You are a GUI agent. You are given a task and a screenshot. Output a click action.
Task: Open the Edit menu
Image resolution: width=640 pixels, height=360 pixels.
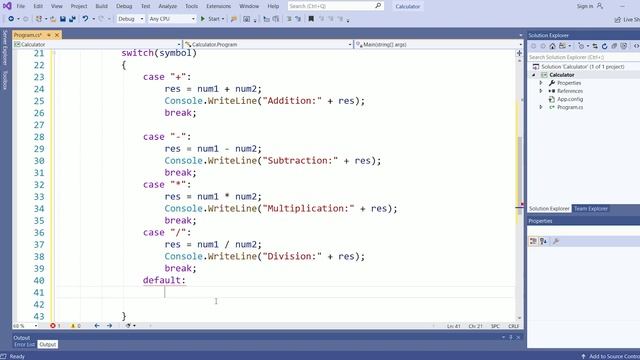[x=38, y=6]
